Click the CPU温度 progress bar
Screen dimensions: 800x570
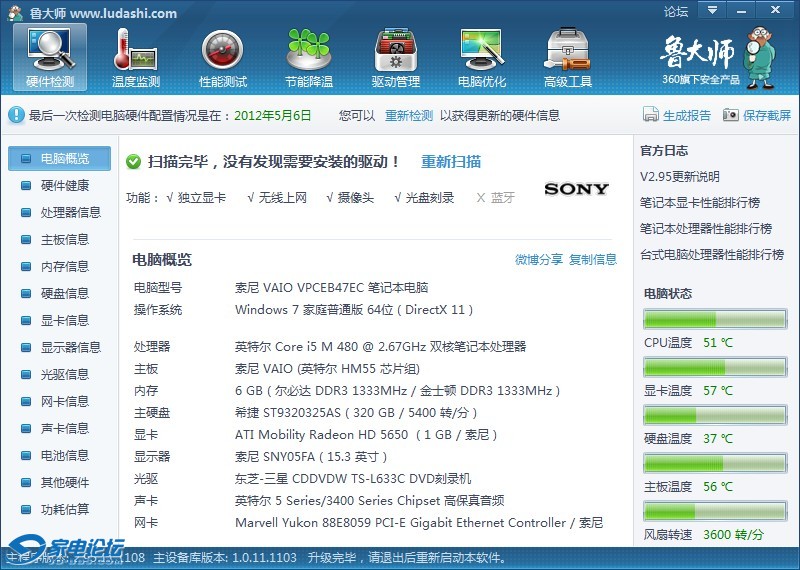tap(715, 319)
